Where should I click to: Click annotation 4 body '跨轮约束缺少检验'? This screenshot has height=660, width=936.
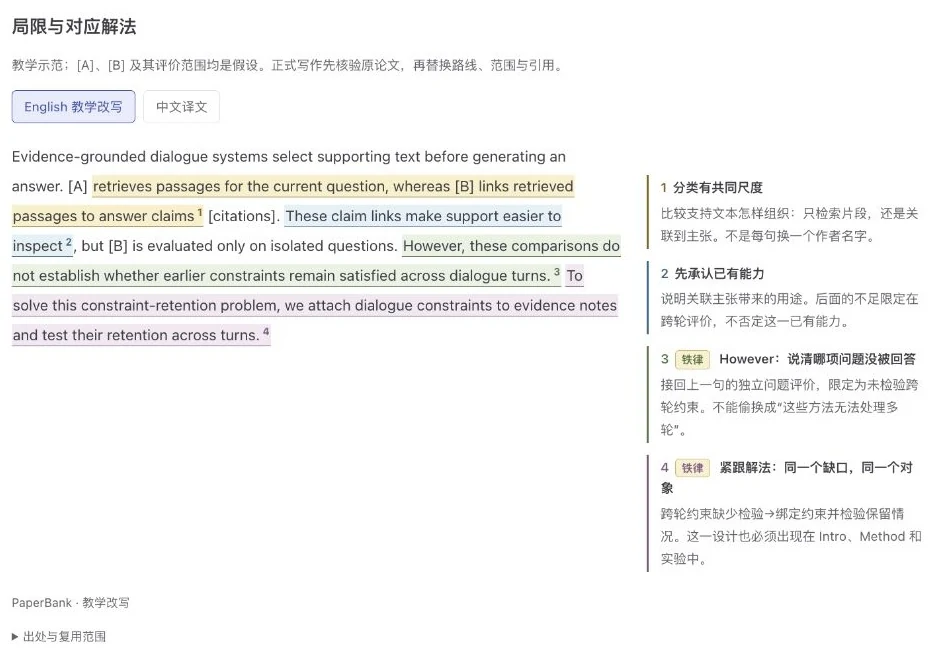coord(791,536)
